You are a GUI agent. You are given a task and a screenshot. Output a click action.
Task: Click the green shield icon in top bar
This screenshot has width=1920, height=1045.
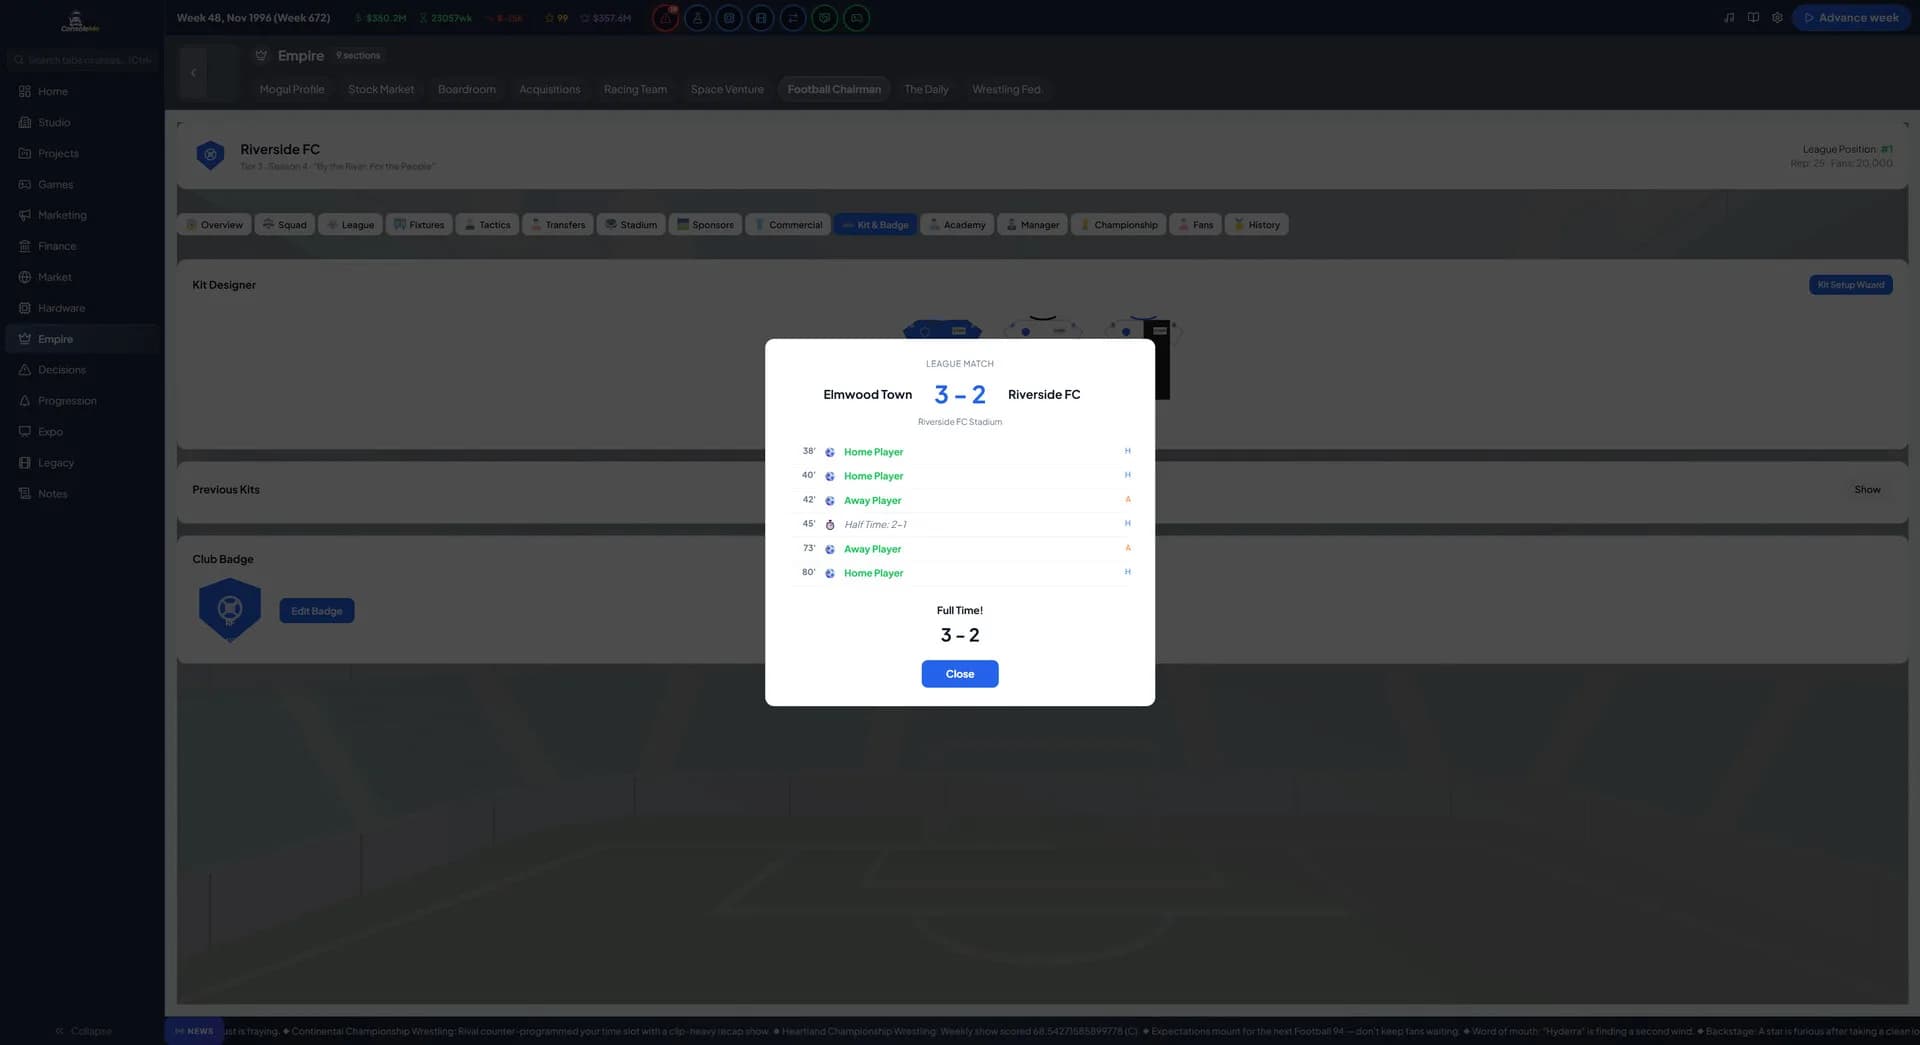(825, 18)
